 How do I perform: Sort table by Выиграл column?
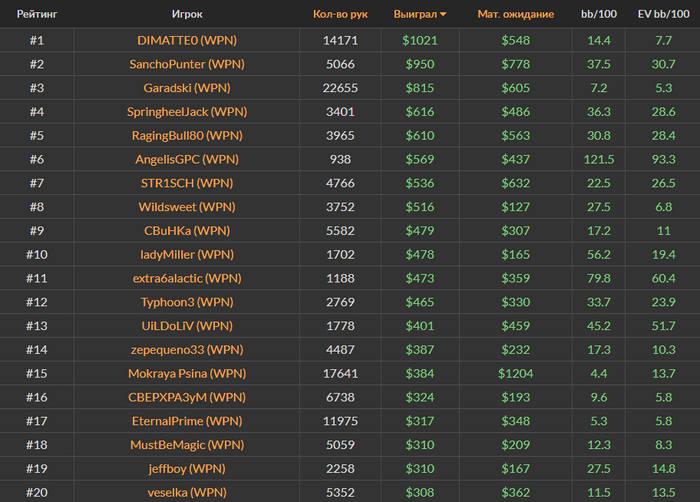[x=416, y=15]
